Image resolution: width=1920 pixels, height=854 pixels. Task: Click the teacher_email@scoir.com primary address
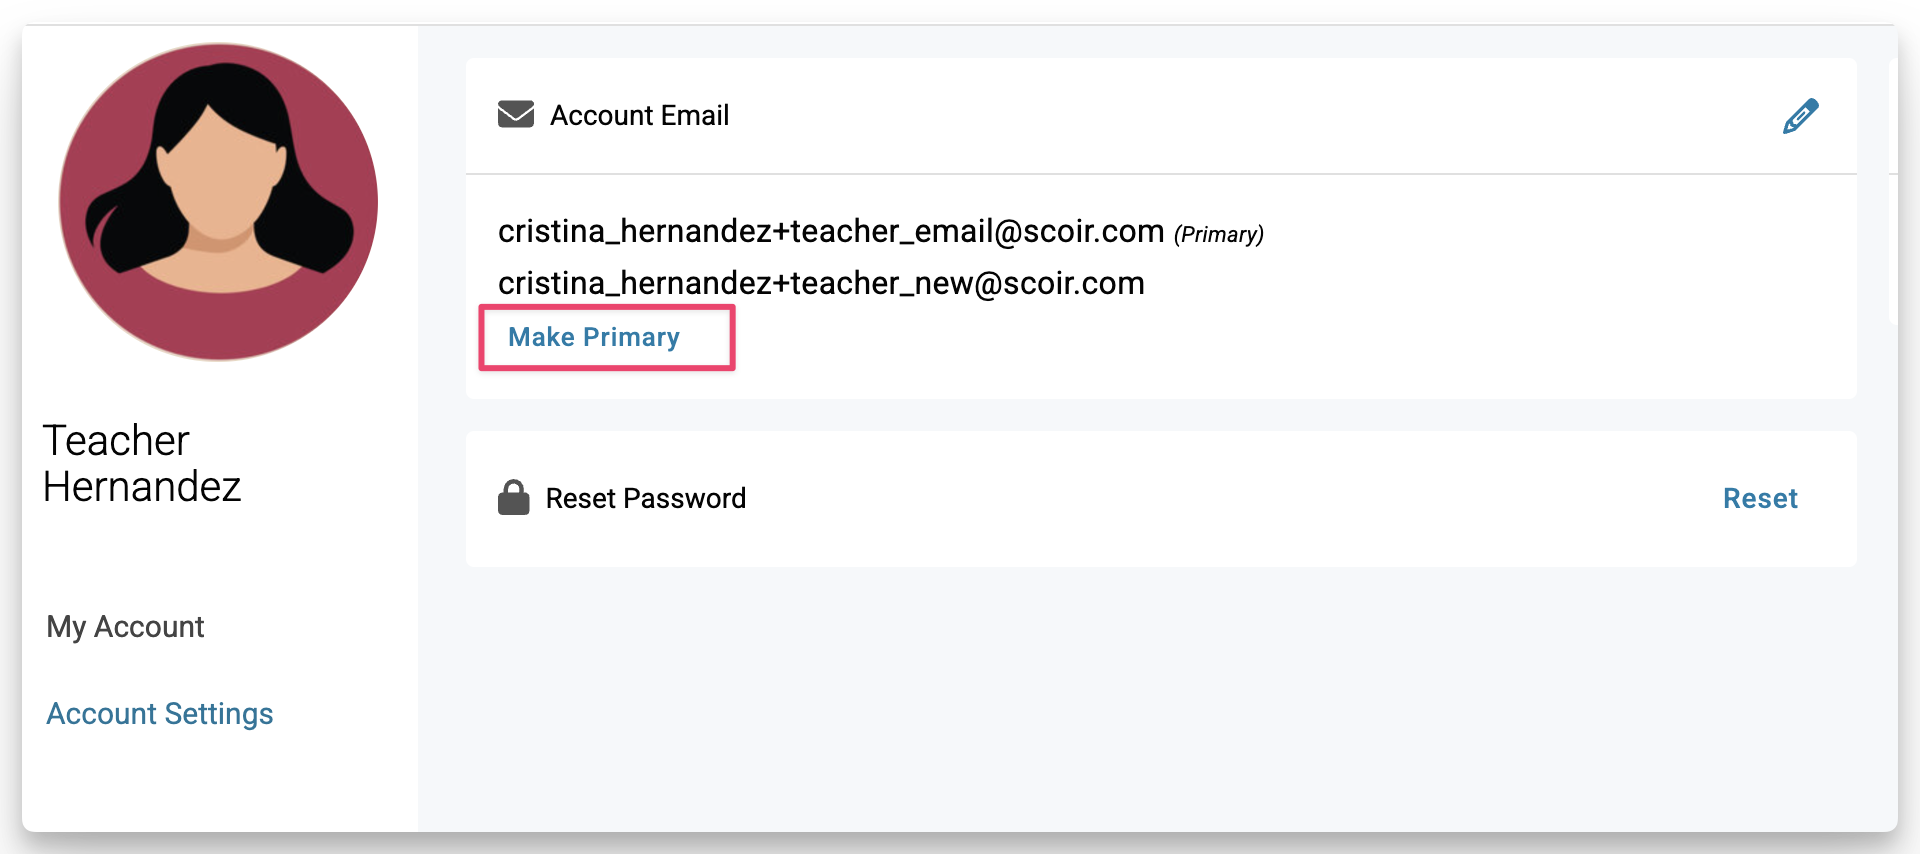point(831,231)
